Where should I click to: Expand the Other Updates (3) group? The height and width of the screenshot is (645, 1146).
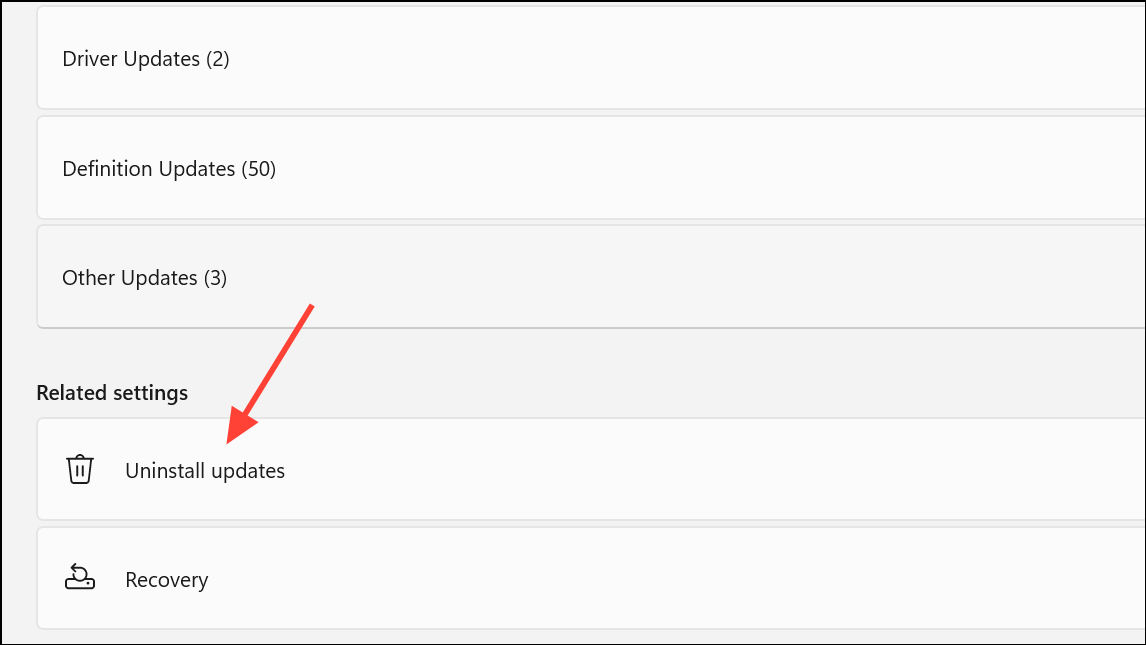591,277
